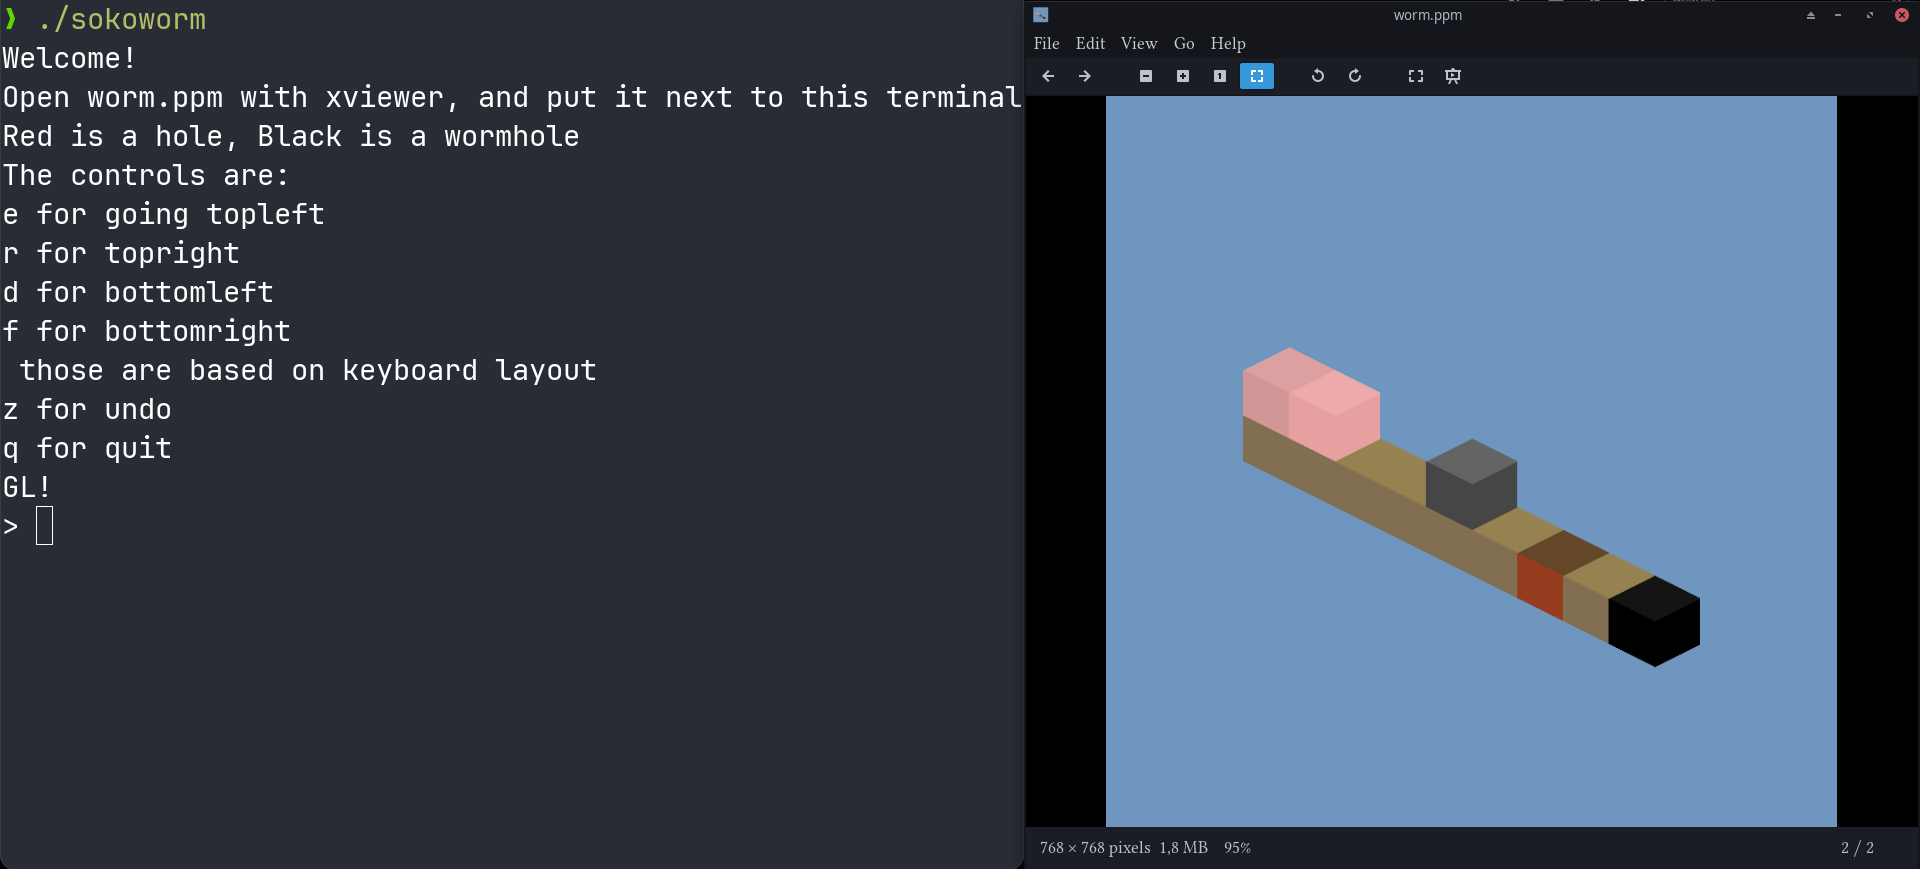Go to the previous image in xviewer
The image size is (1920, 869).
pos(1048,76)
